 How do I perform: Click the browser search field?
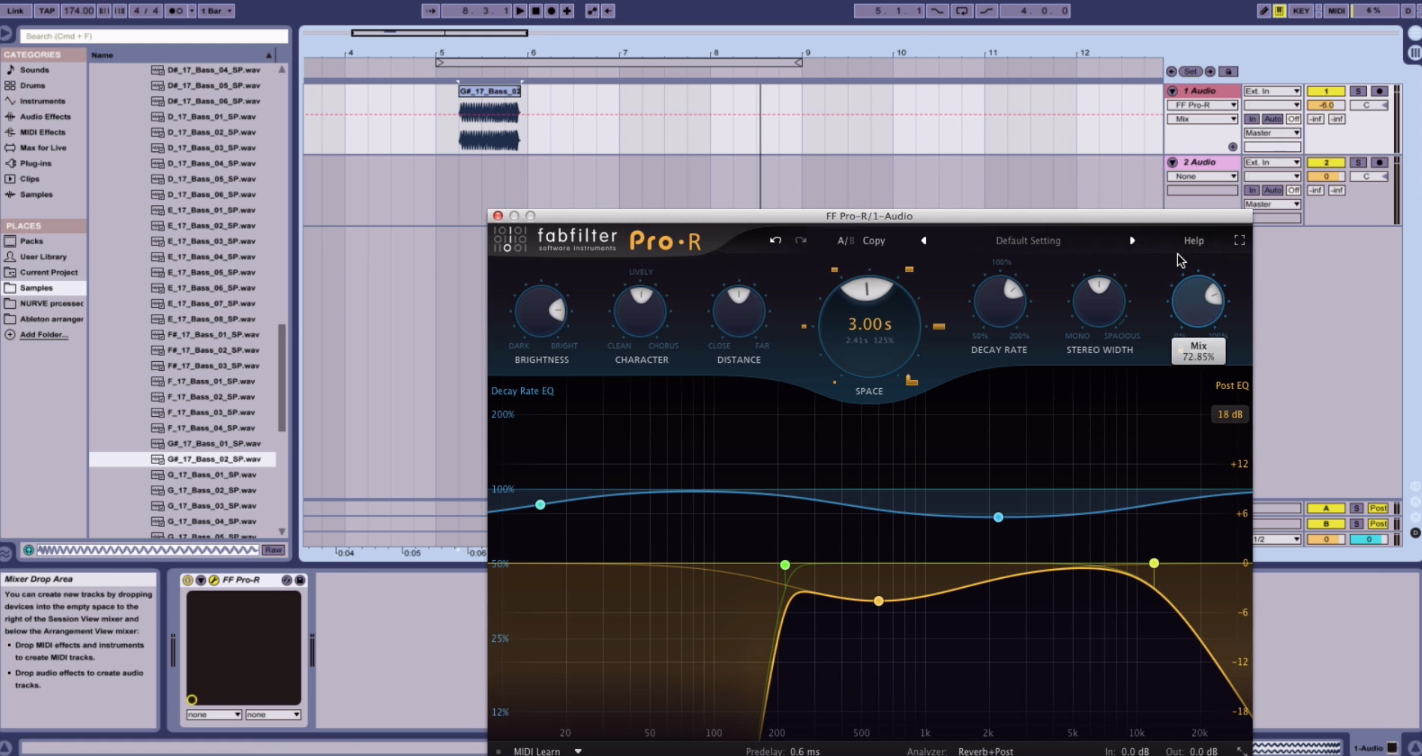tap(154, 36)
